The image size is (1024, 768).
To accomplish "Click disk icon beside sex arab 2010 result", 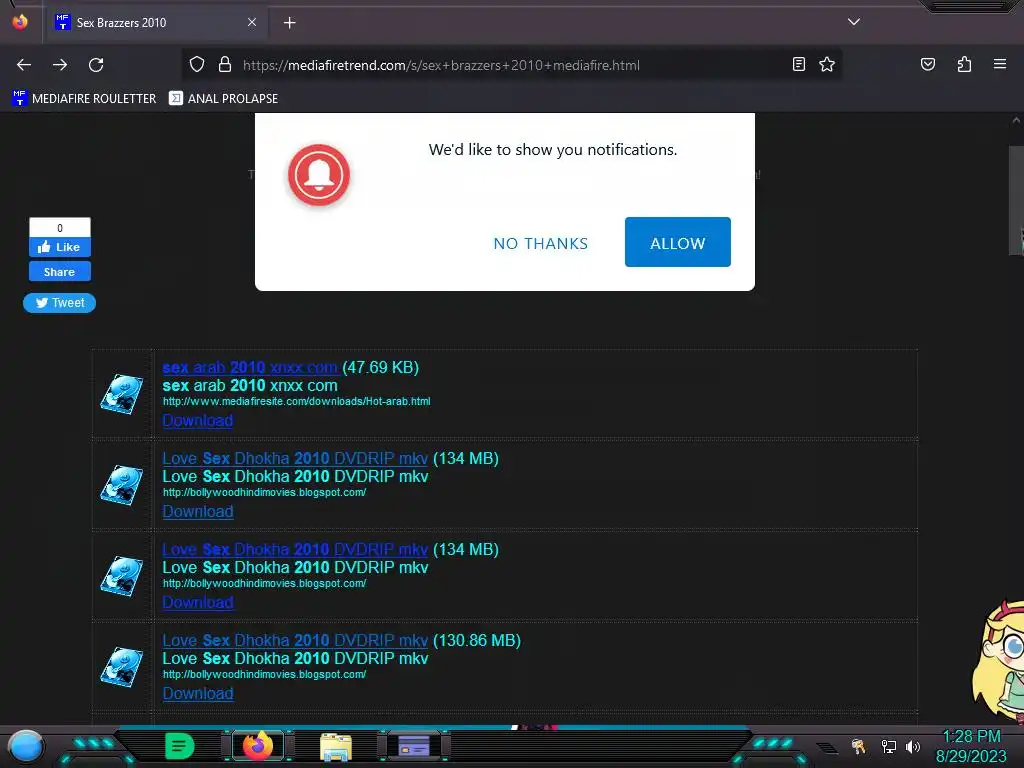I will click(121, 394).
